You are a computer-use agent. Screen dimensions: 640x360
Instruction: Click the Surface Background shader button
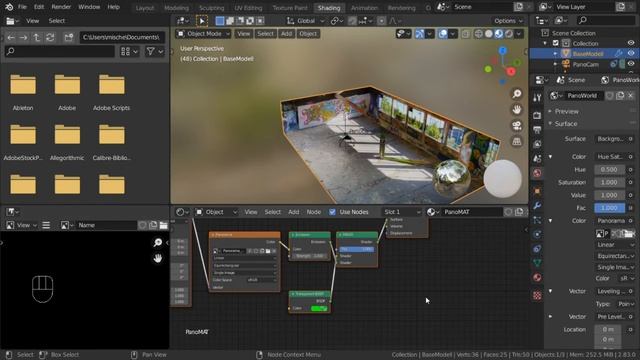(611, 139)
